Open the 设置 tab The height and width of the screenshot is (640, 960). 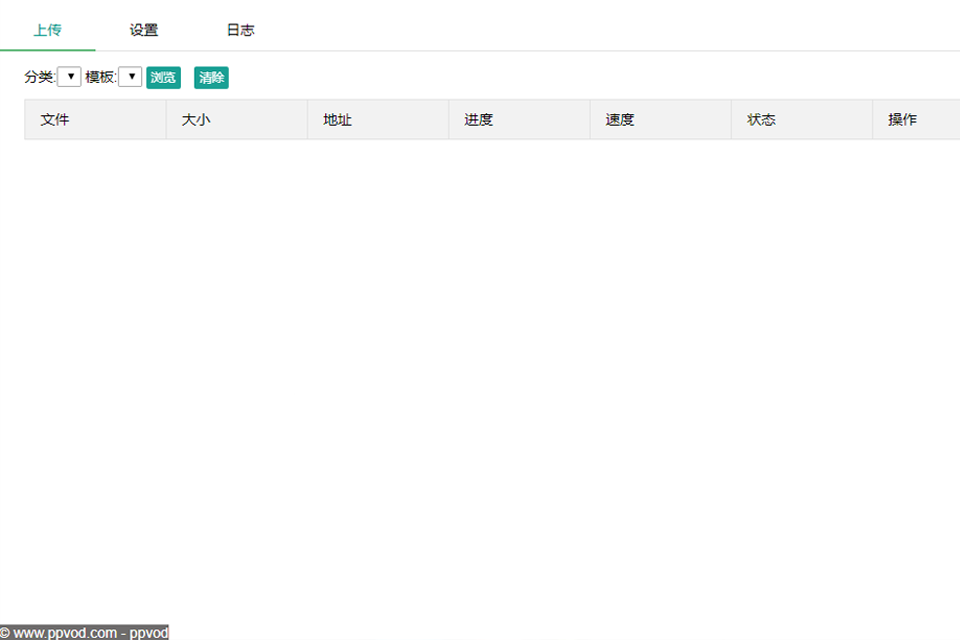[x=144, y=30]
